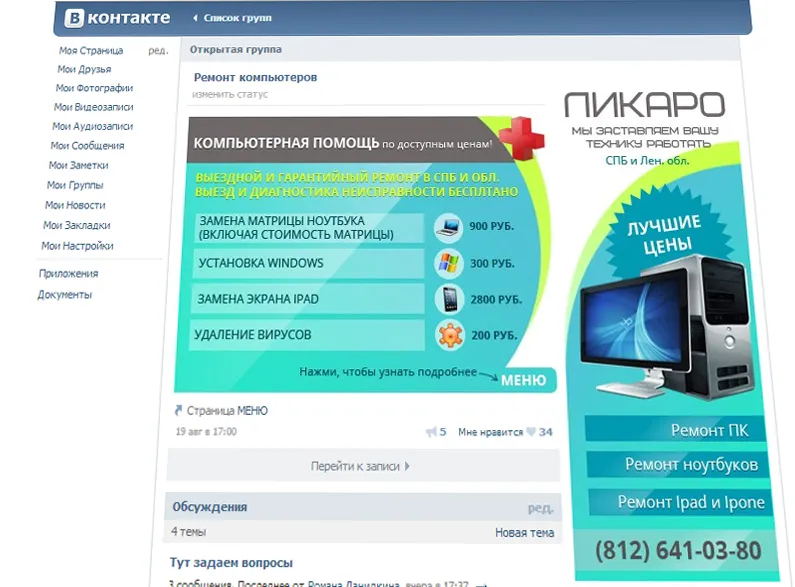The image size is (795, 587).
Task: Click the Windows logo icon beside 300 руб.
Action: pyautogui.click(x=449, y=264)
